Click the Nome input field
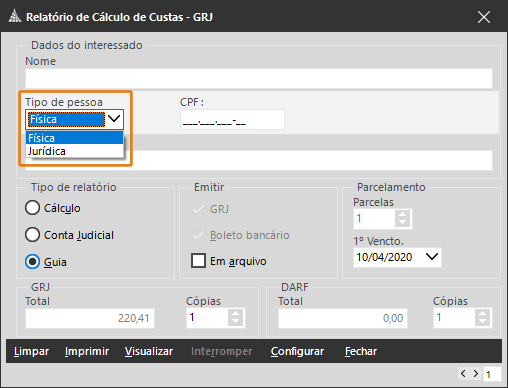Viewport: 508px width, 388px height. pos(259,78)
